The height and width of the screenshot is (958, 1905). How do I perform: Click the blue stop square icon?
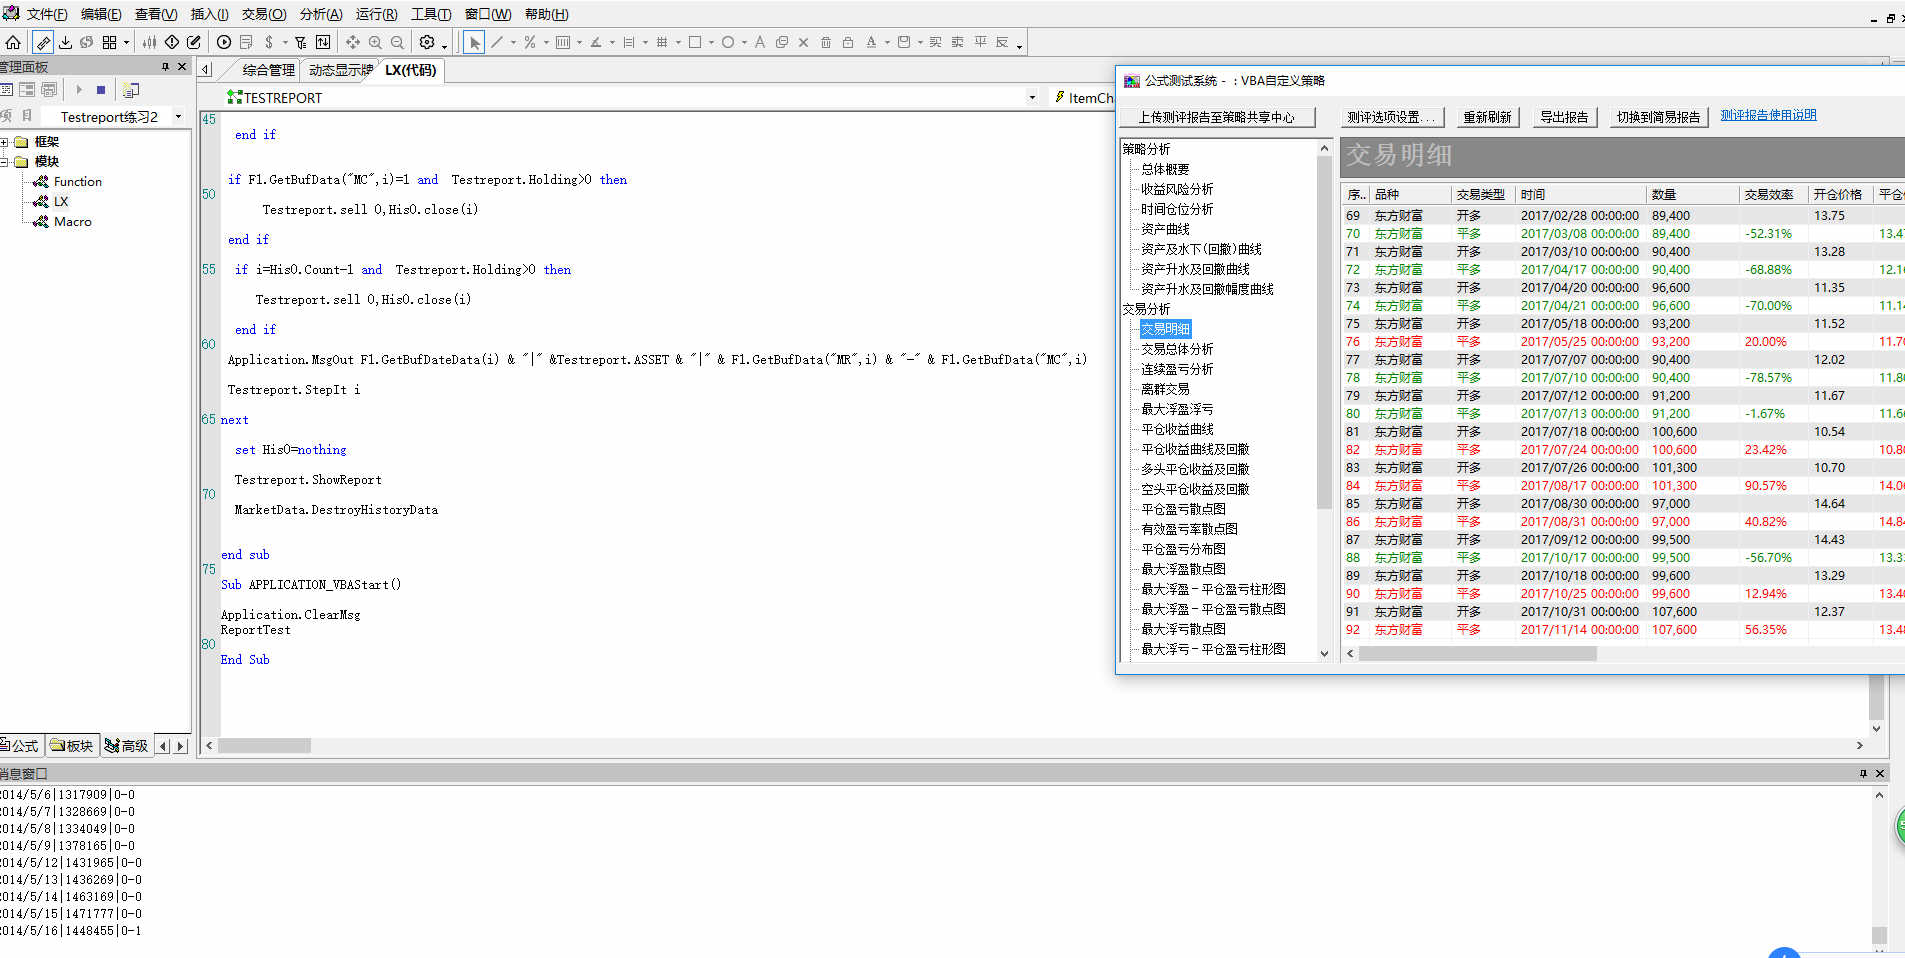(x=101, y=90)
